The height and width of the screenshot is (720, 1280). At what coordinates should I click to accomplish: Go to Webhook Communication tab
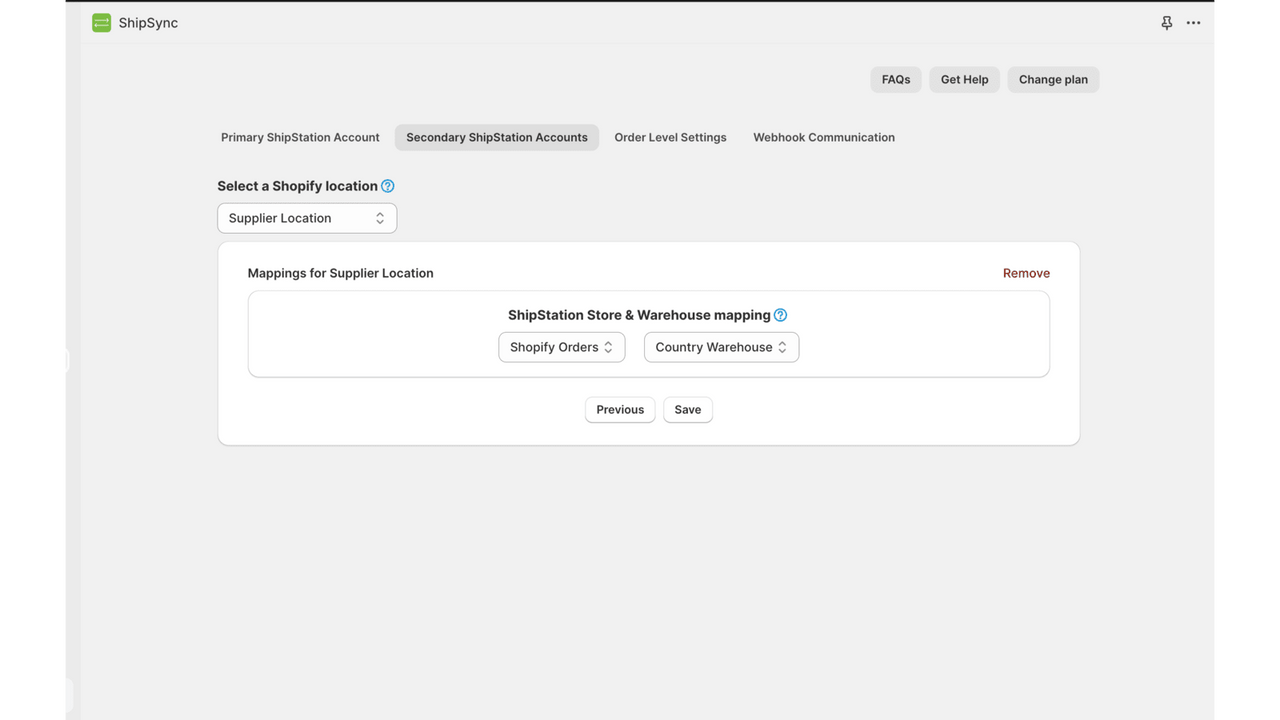824,137
